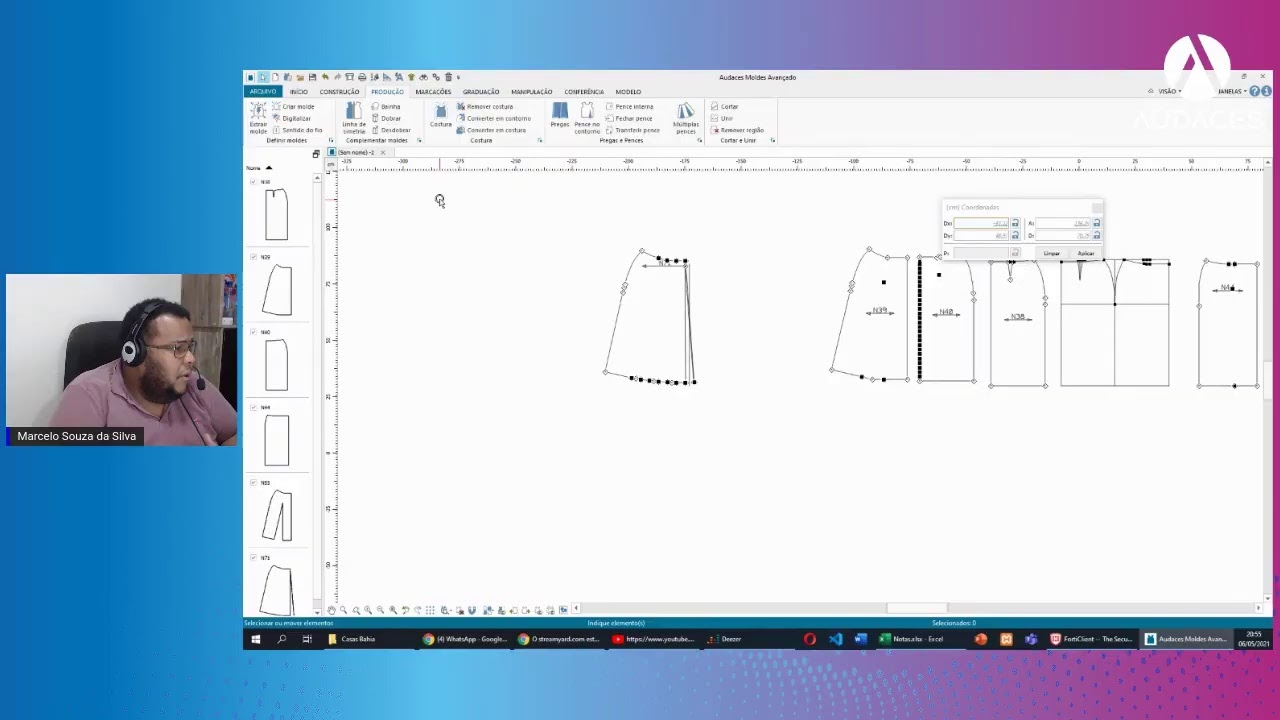Click Remover costura in the ribbon
The width and height of the screenshot is (1280, 720).
485,106
